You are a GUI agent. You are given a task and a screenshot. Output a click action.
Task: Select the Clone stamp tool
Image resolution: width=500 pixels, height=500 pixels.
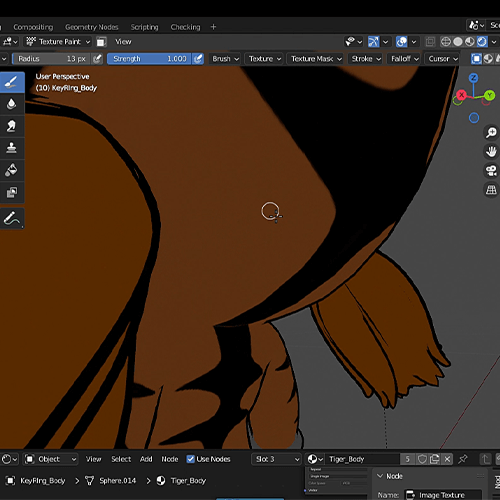pyautogui.click(x=12, y=148)
